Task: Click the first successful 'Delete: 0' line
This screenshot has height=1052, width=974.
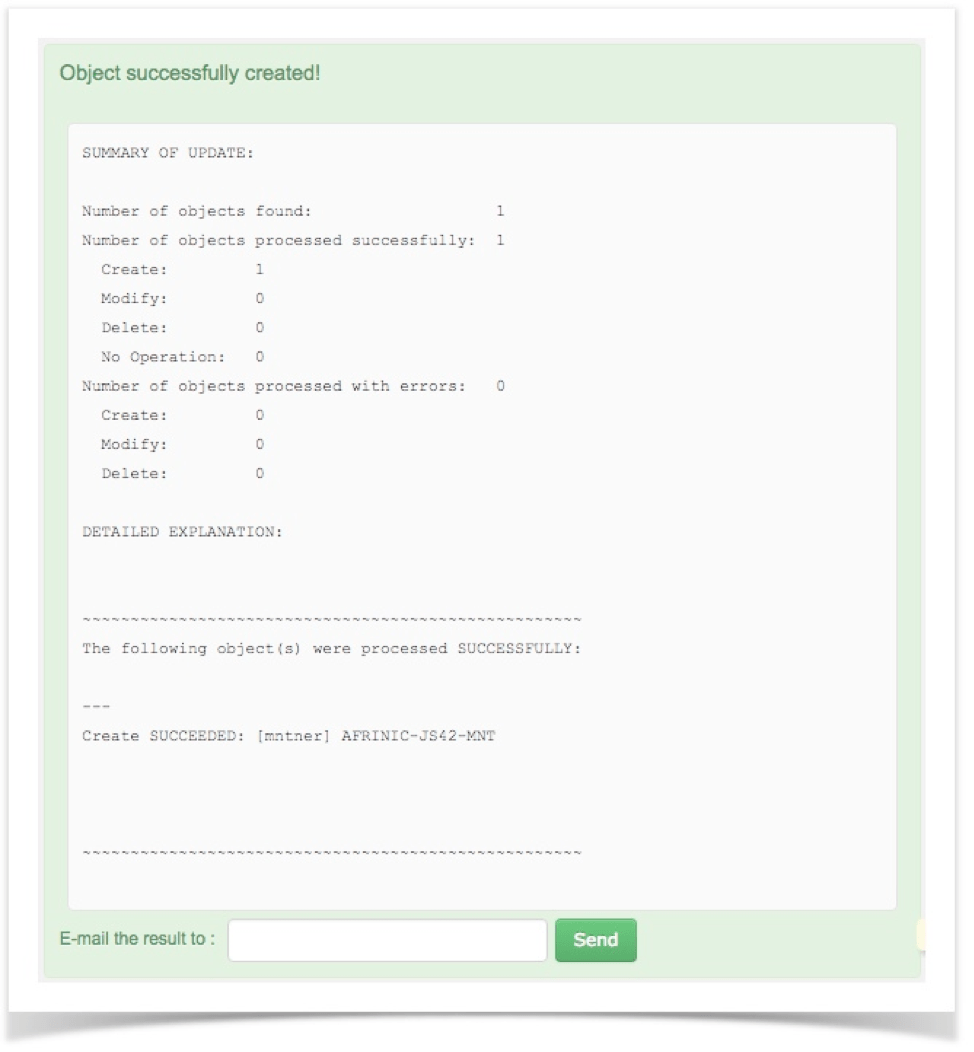Action: (182, 328)
